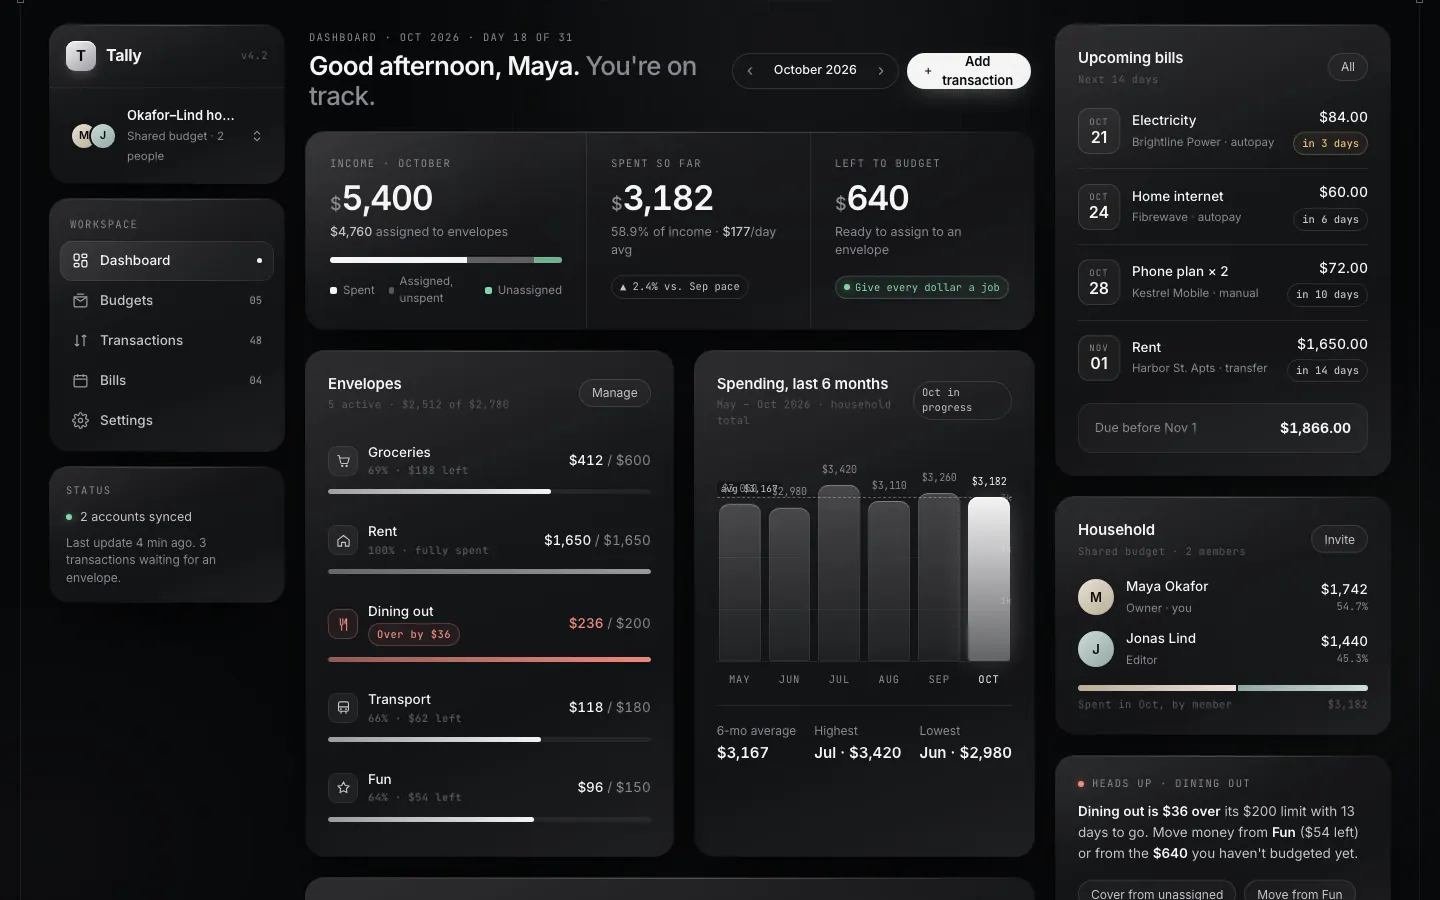This screenshot has width=1440, height=900.
Task: Open Dashboard via its grid icon
Action: (x=81, y=261)
